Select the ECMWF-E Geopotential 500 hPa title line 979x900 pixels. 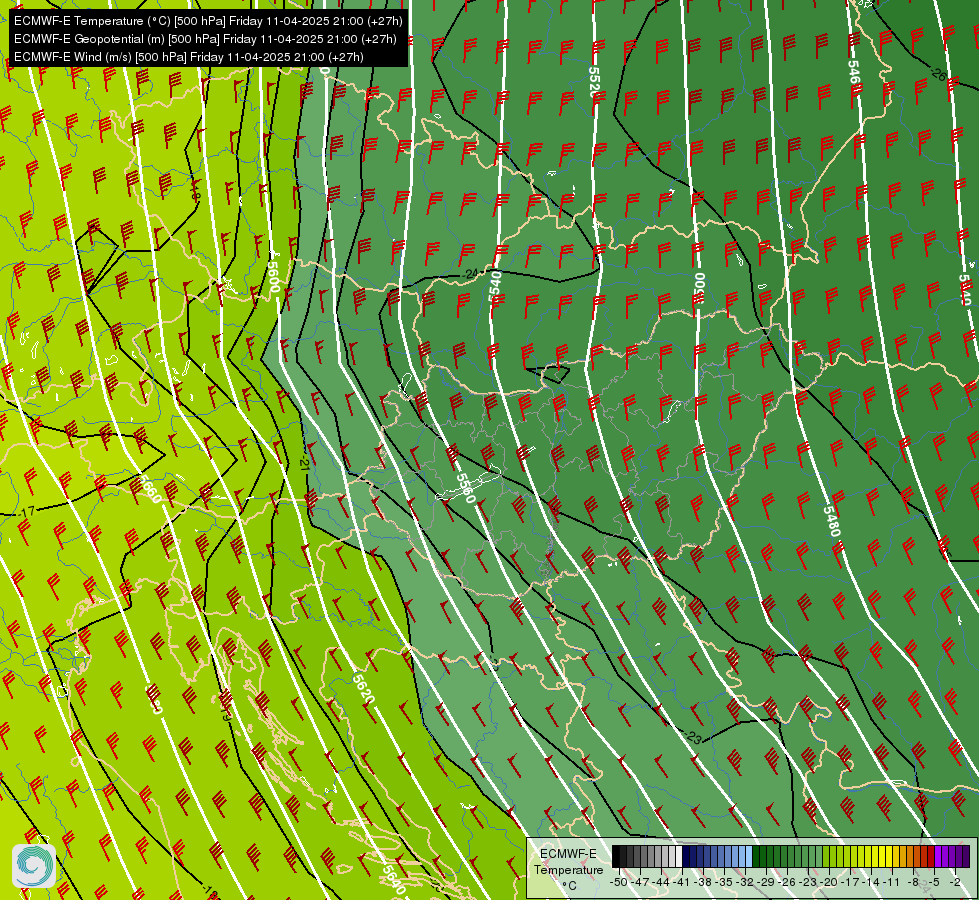[x=205, y=39]
